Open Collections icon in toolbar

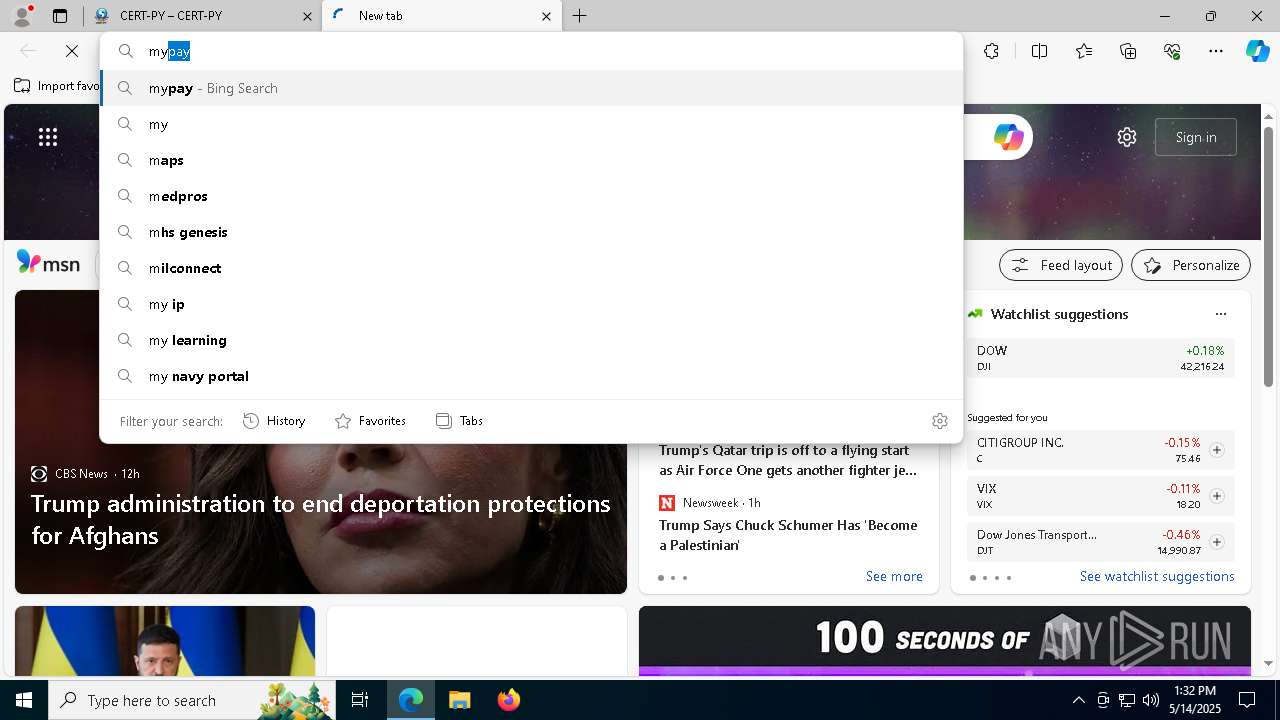click(1128, 51)
